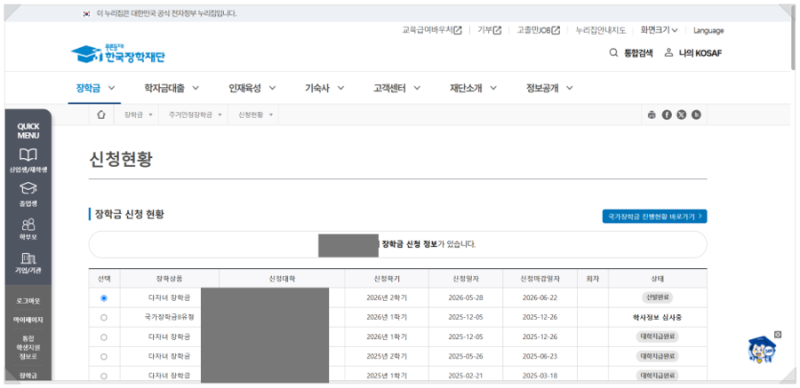The image size is (800, 388).
Task: Open the chatbot mascot character
Action: pos(761,350)
